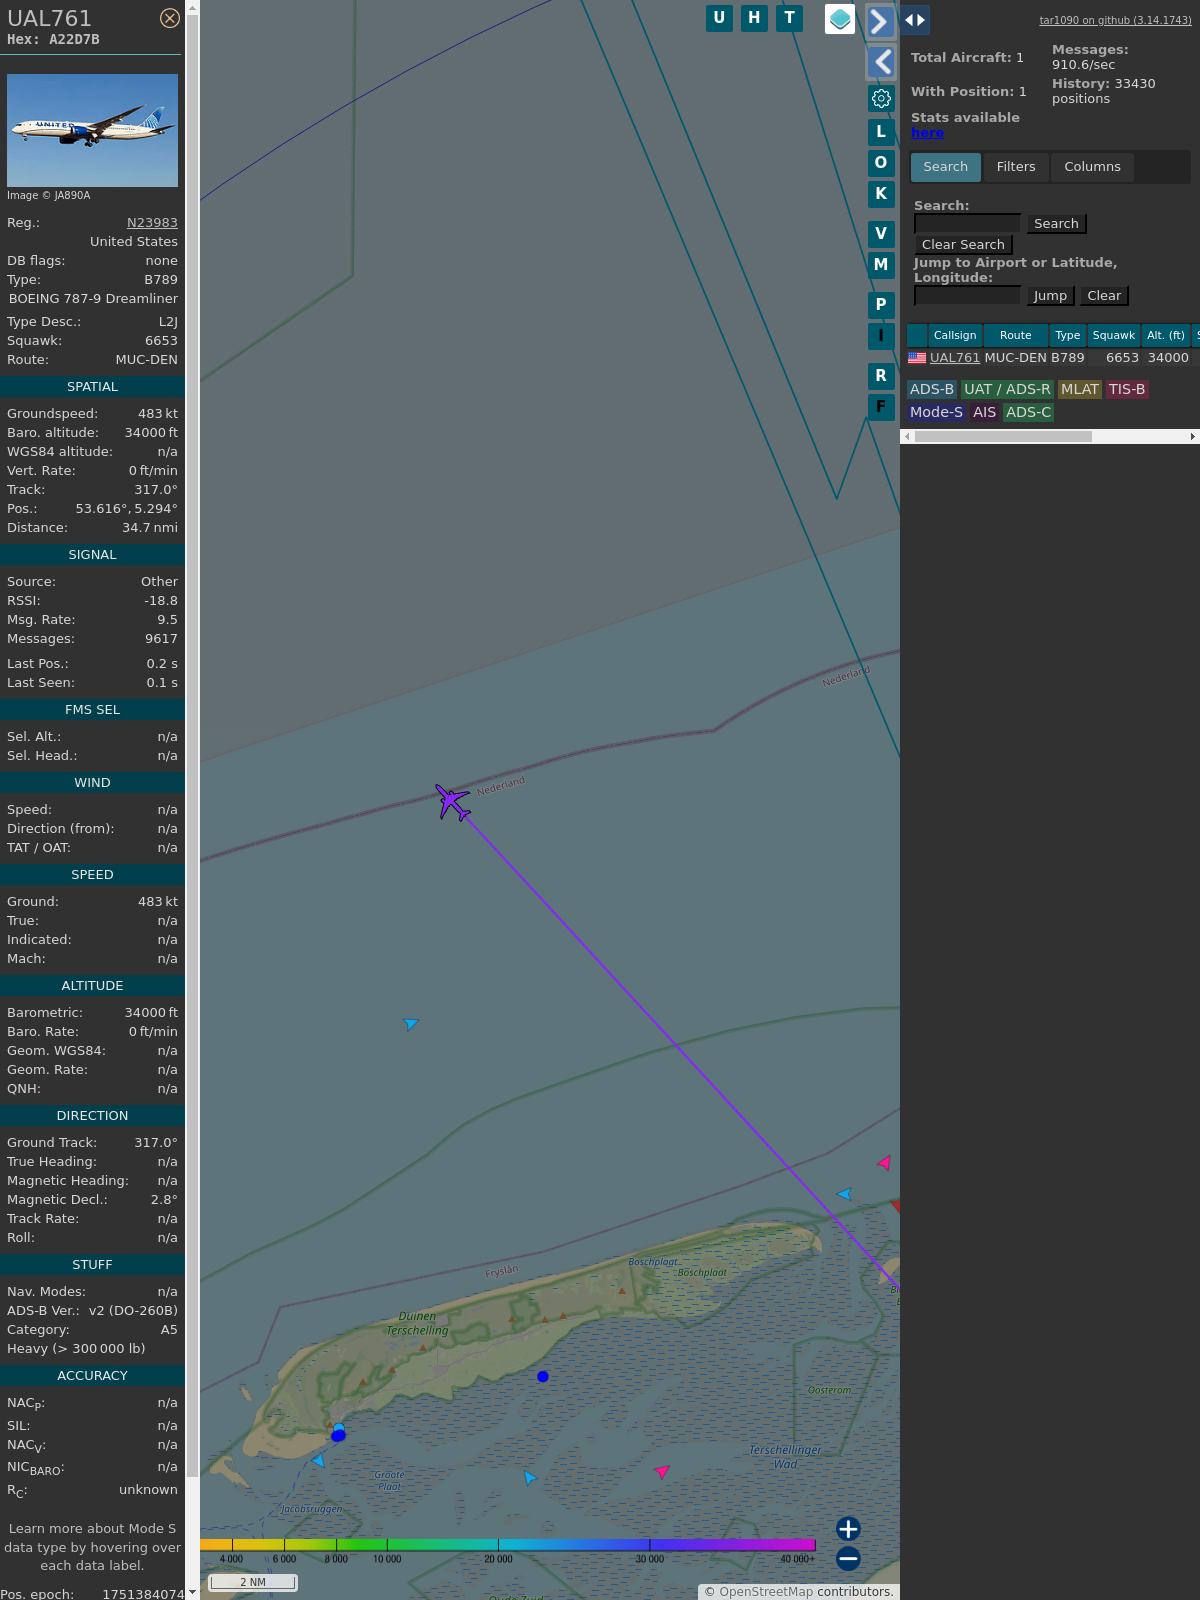
Task: Click the Search button
Action: pos(1056,224)
